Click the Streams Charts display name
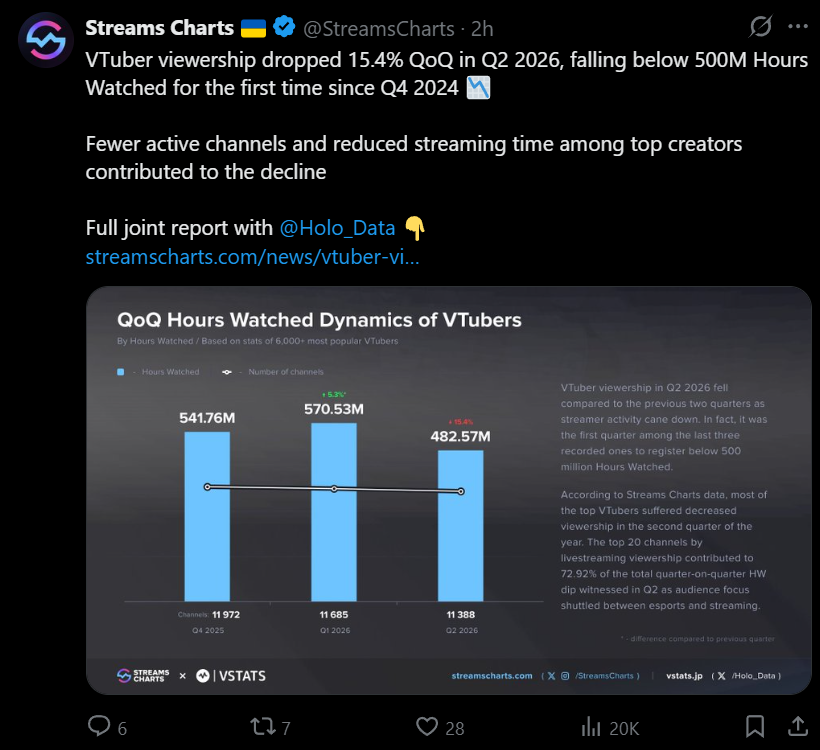The image size is (820, 750). (x=160, y=28)
